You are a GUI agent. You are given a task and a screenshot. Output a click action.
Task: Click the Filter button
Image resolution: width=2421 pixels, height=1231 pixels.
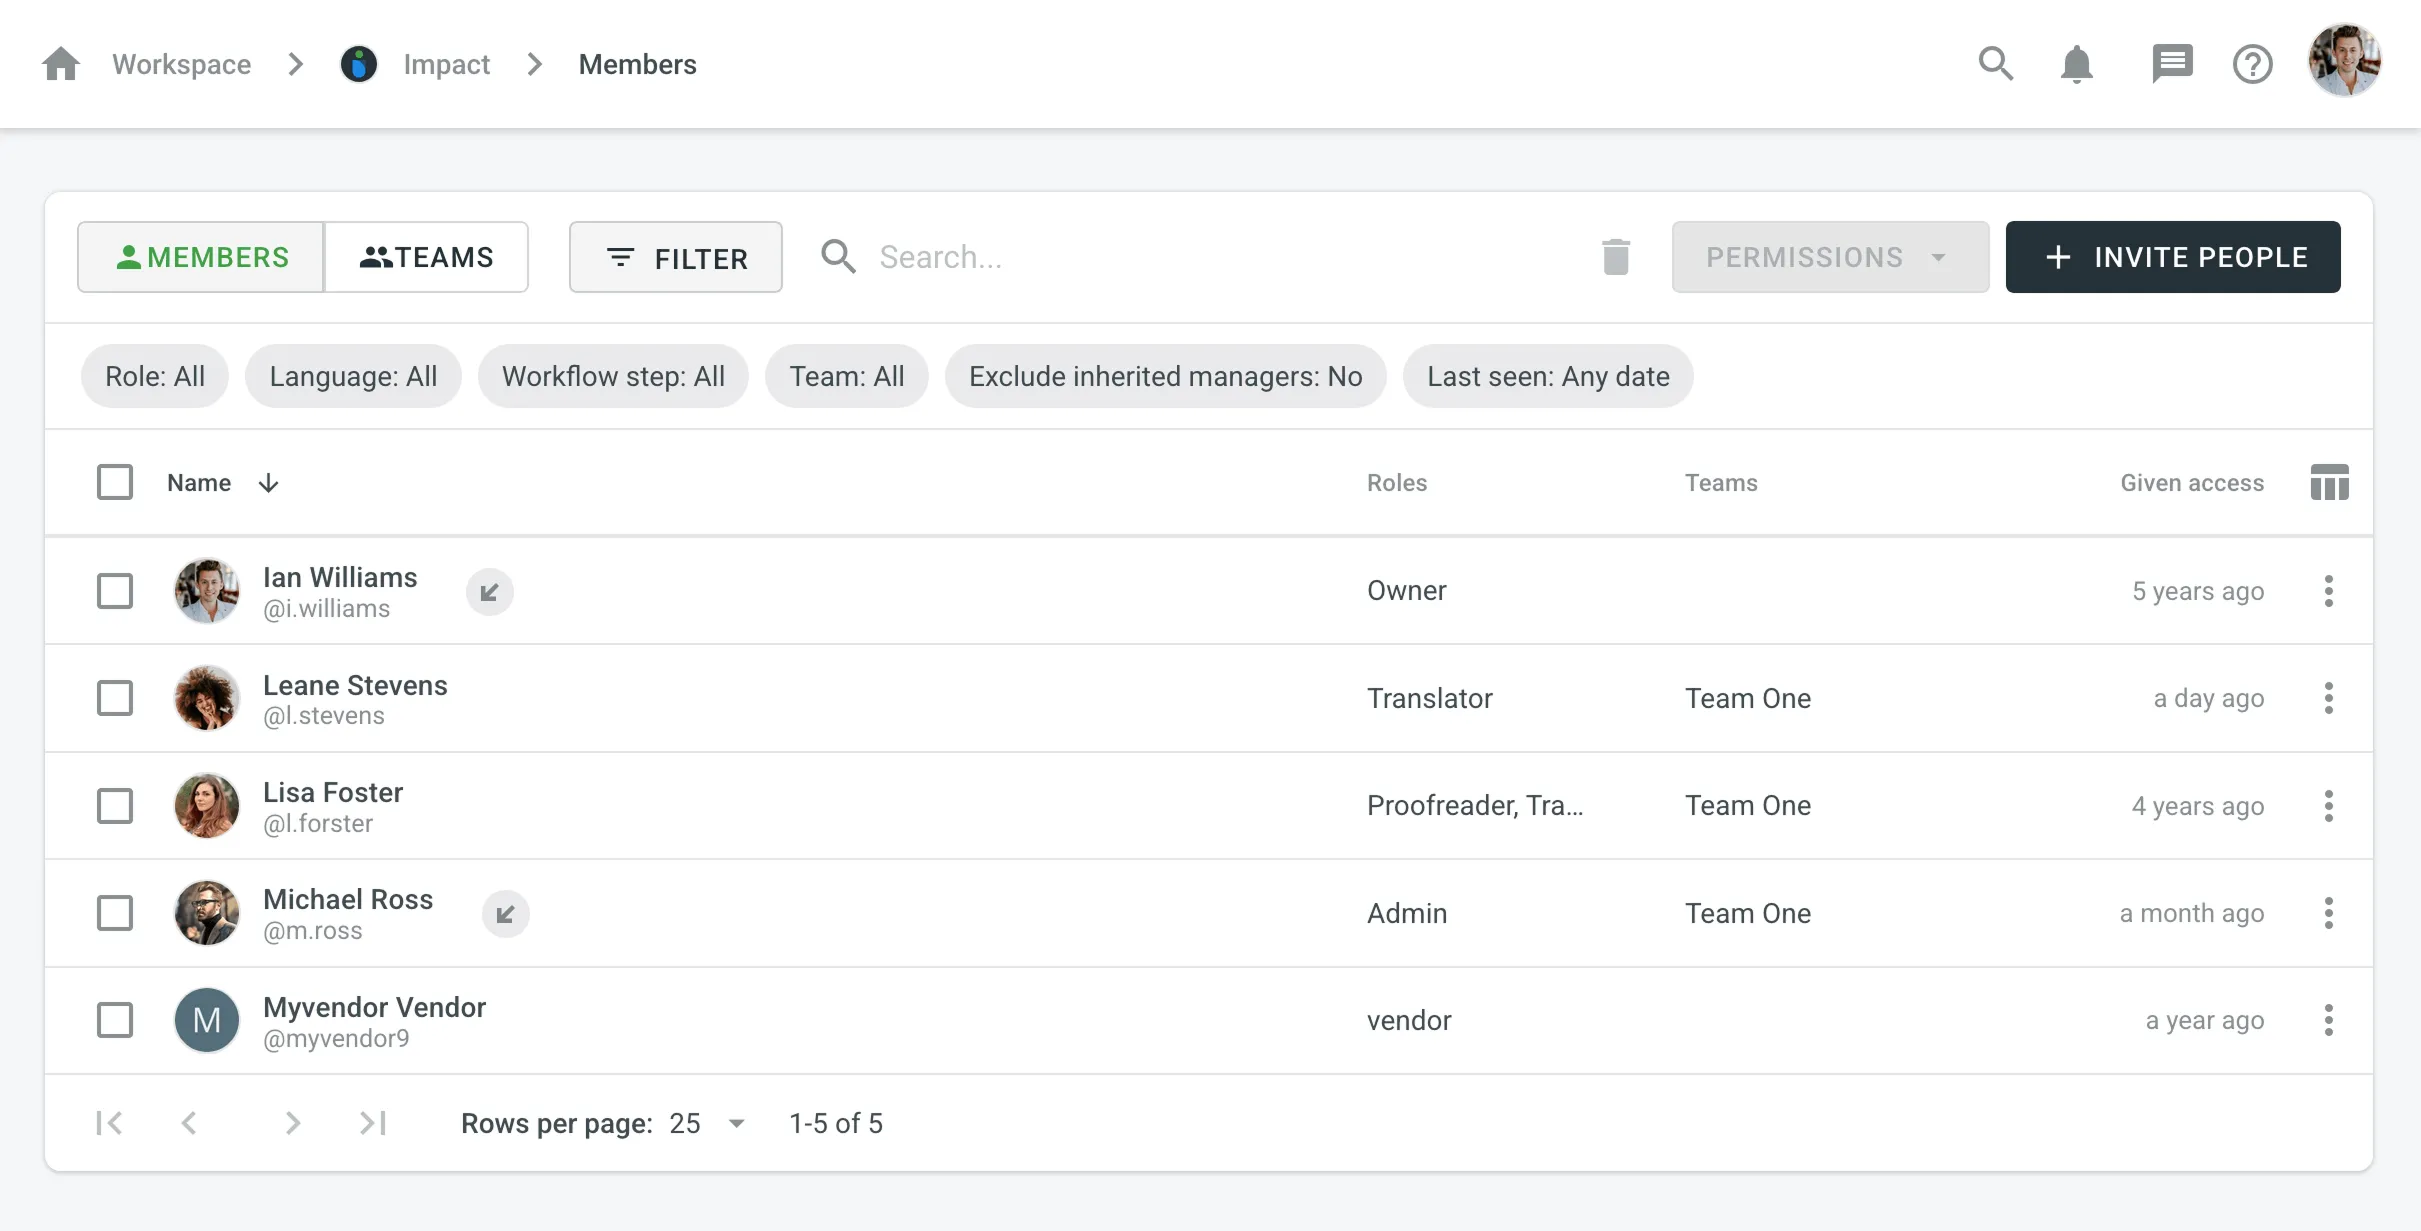(676, 257)
